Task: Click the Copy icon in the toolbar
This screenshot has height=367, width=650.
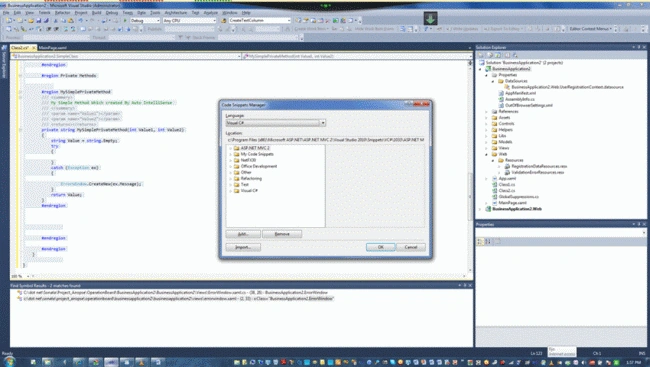Action: pyautogui.click(x=63, y=20)
